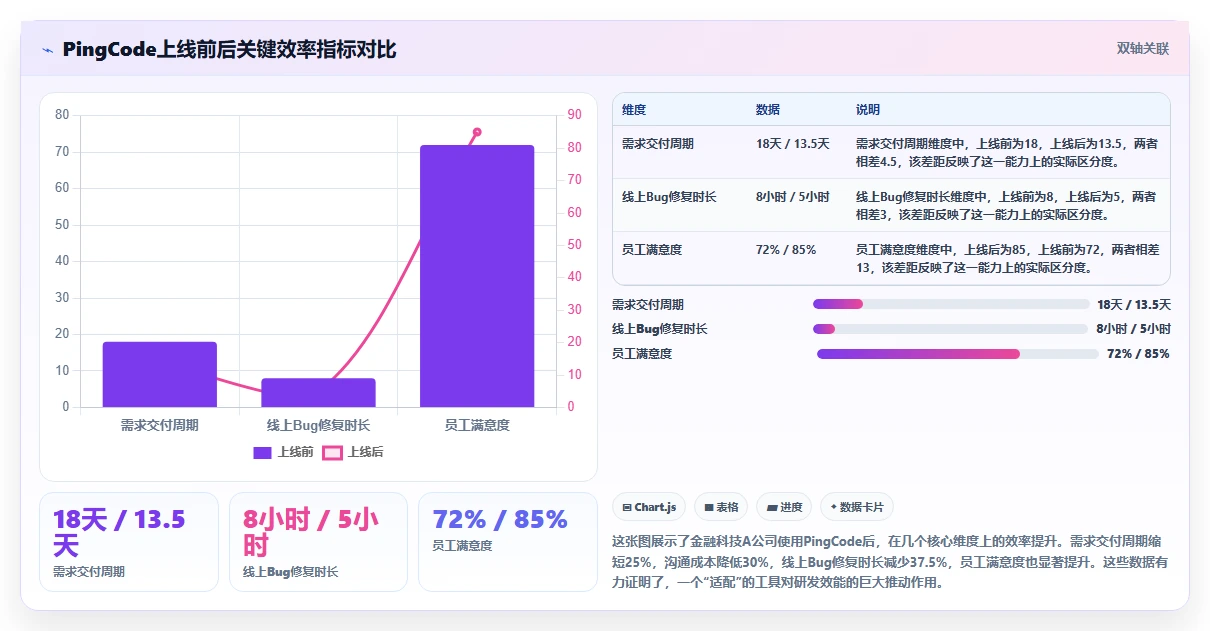Click the sparkle icon inside 数据卡片 chip
This screenshot has width=1210, height=631.
[x=833, y=507]
